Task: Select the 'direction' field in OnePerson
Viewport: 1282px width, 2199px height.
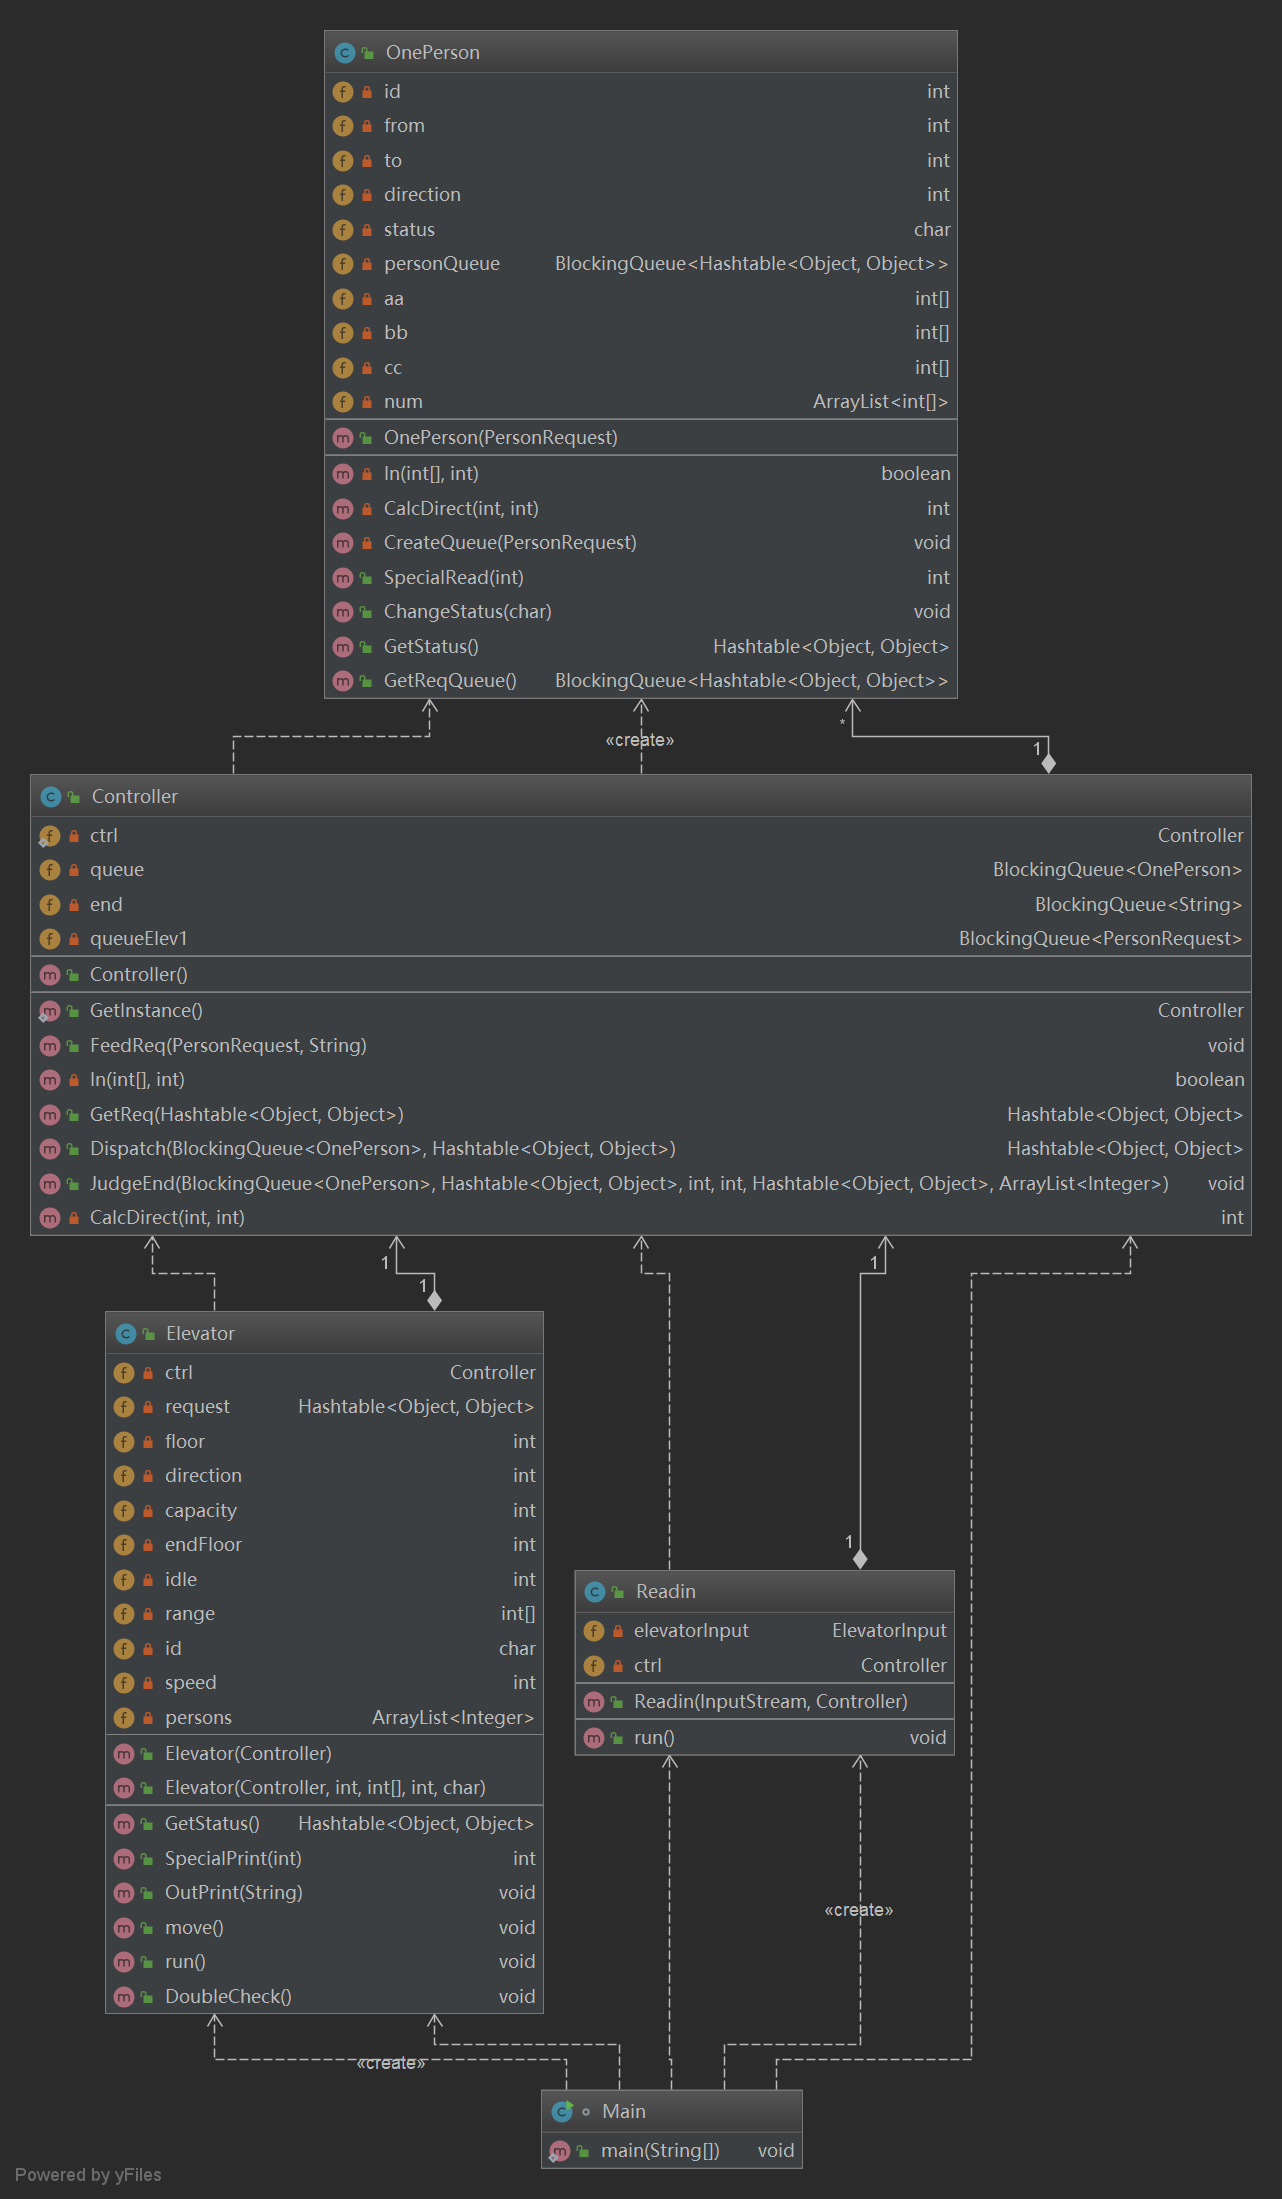Action: point(641,195)
